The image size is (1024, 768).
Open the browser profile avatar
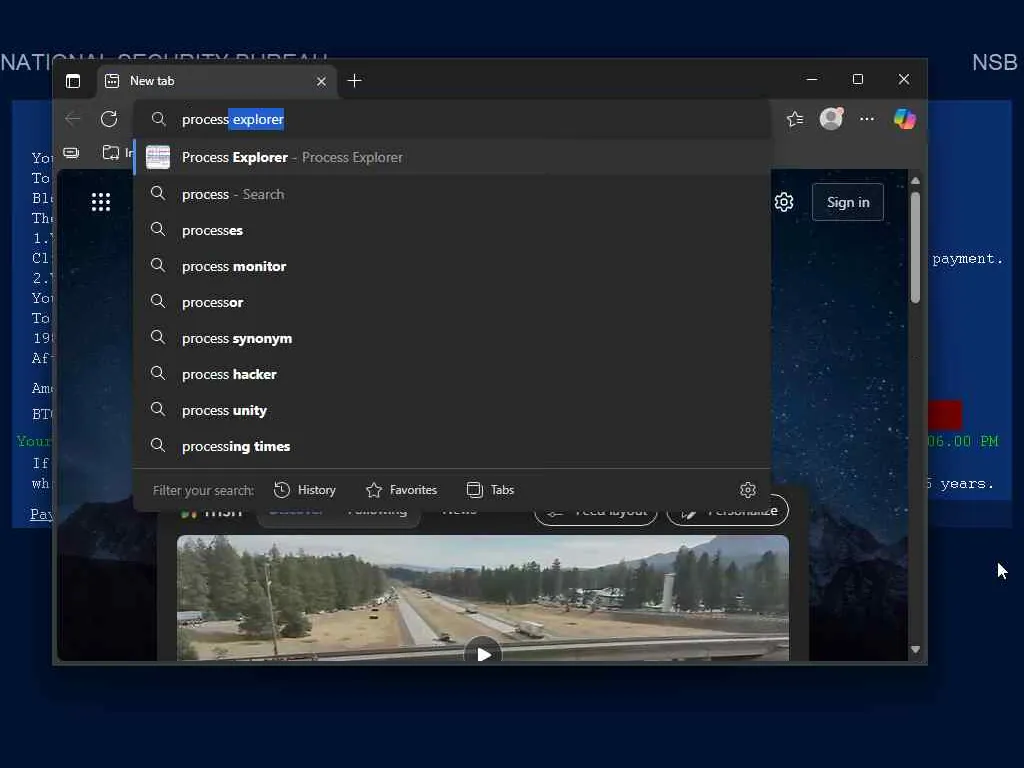pyautogui.click(x=831, y=118)
